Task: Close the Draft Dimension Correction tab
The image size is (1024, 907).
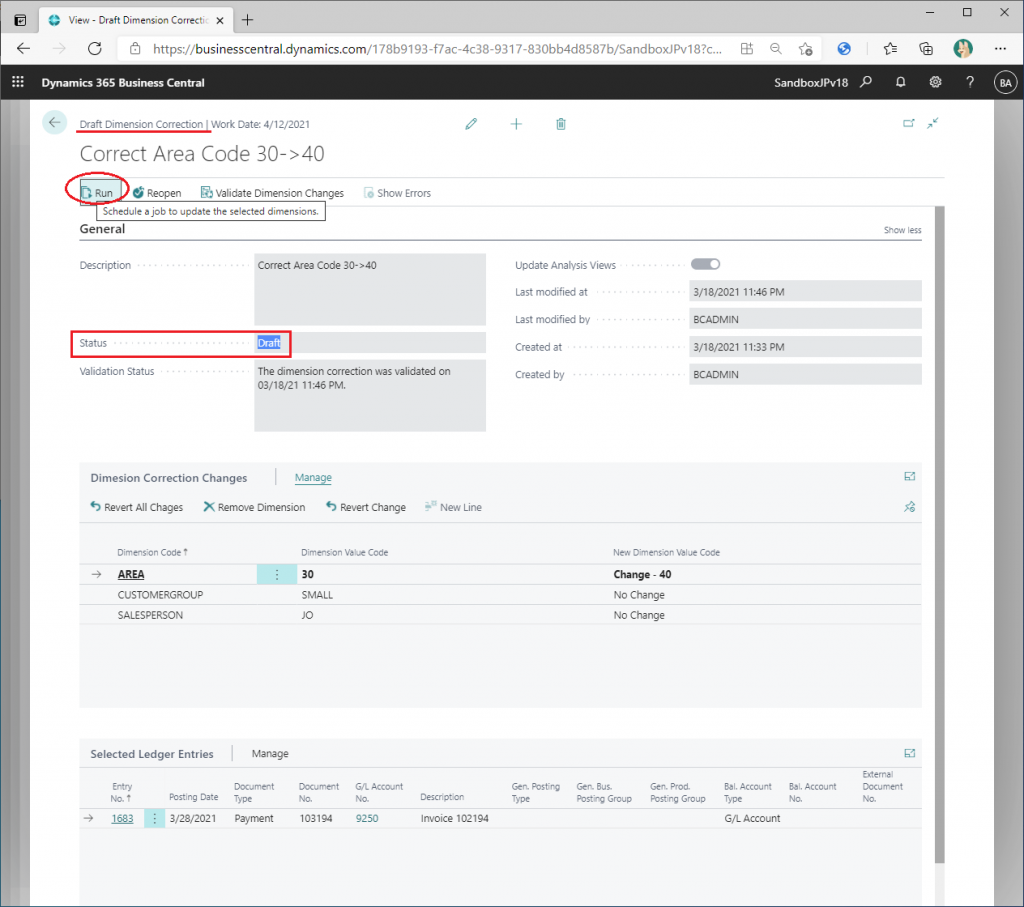Action: pyautogui.click(x=220, y=20)
